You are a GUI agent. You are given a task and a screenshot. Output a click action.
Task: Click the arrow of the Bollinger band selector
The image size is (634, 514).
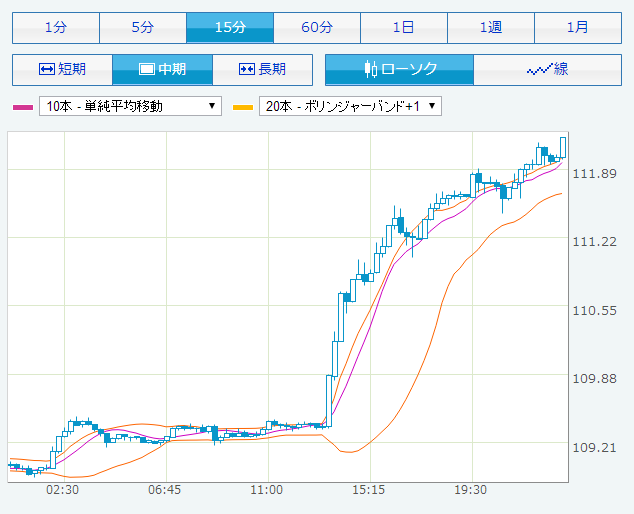point(432,106)
